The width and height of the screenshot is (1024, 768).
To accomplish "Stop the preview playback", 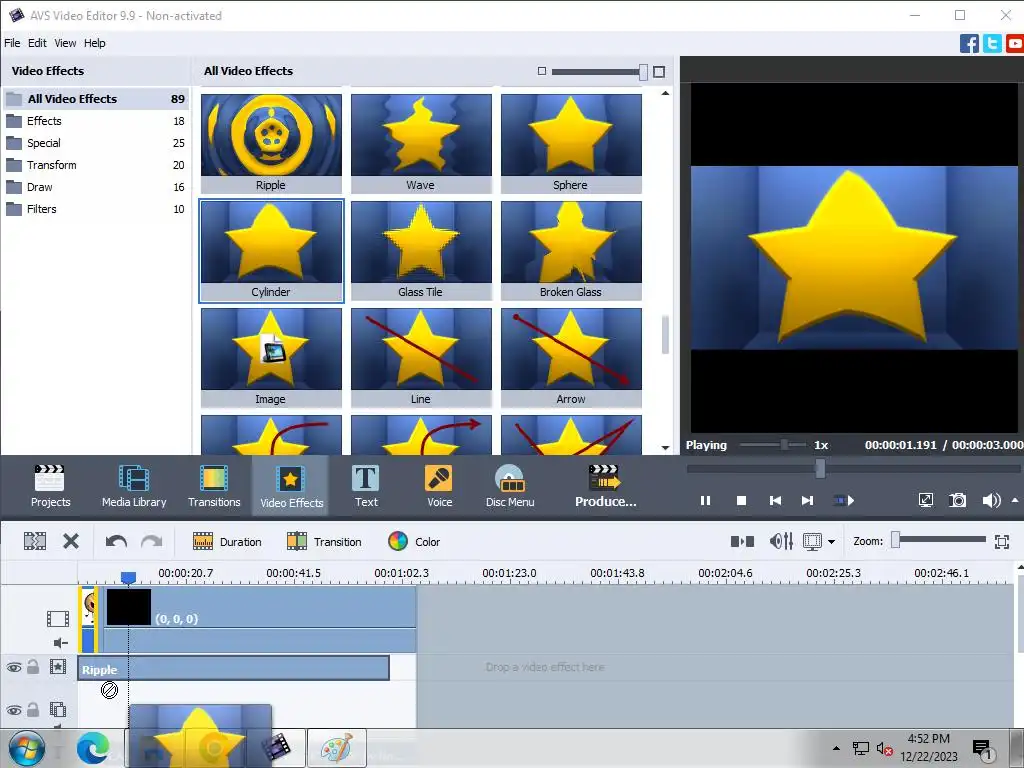I will click(x=741, y=500).
